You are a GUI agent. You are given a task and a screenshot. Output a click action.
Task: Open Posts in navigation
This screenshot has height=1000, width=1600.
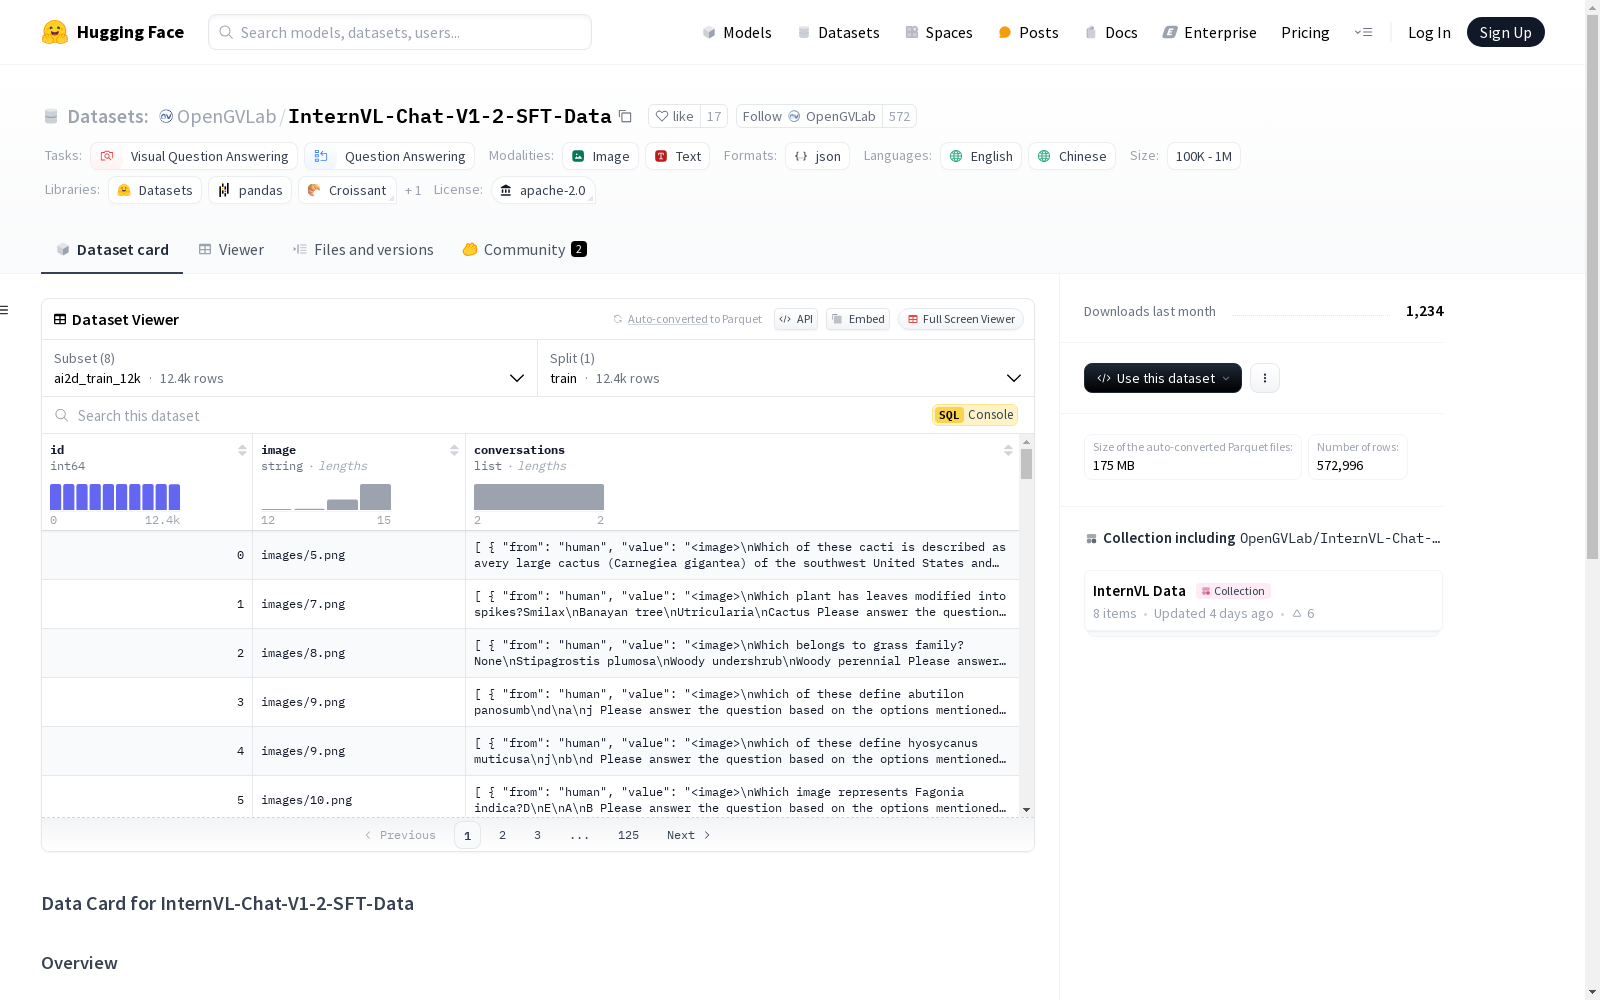pyautogui.click(x=1029, y=32)
